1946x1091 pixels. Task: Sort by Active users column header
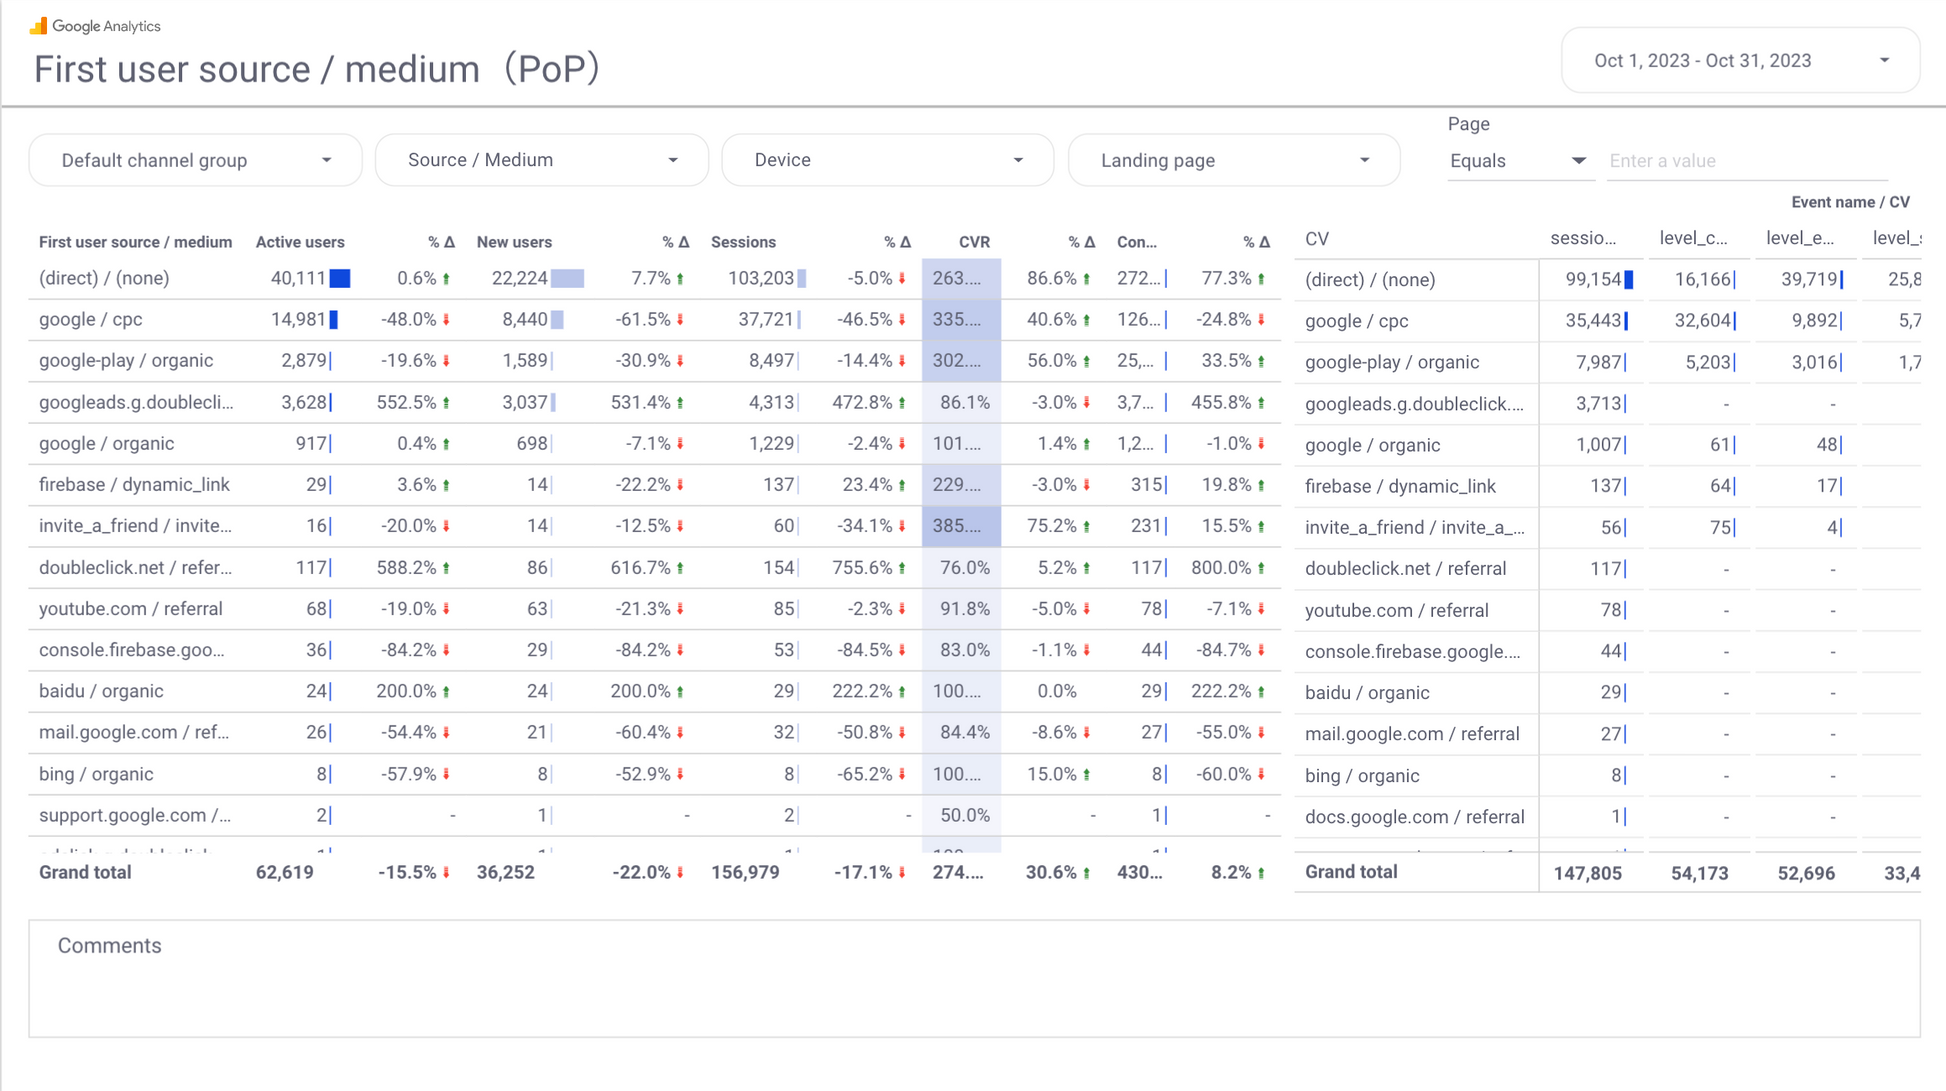[x=300, y=242]
